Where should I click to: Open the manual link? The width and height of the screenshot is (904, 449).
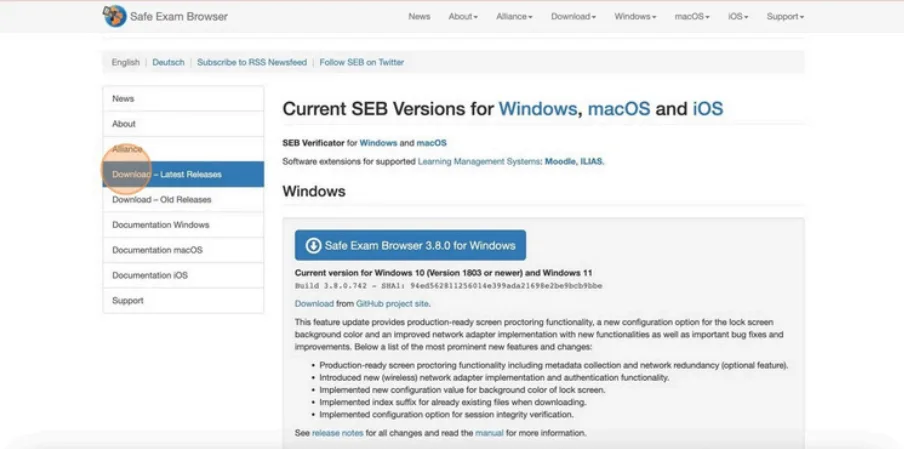coord(489,433)
